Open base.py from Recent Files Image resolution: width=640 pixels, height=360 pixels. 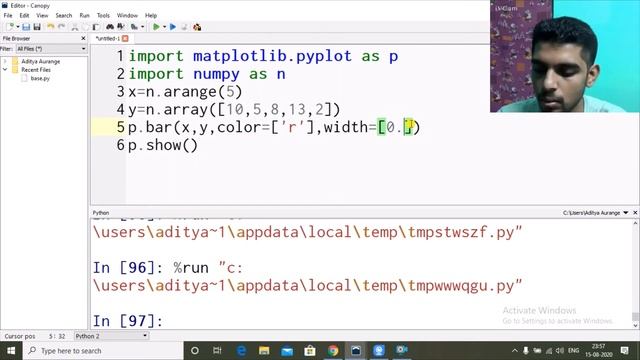point(40,78)
